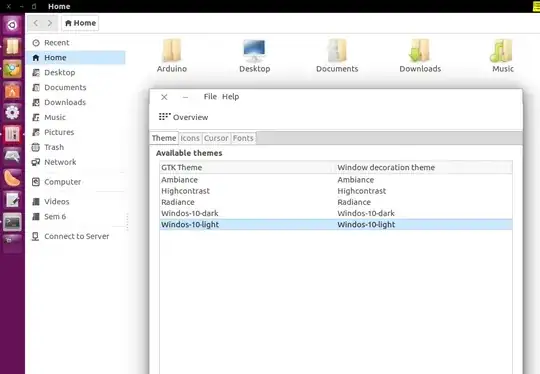Open Recent in Files sidebar
The image size is (540, 374).
click(76, 43)
